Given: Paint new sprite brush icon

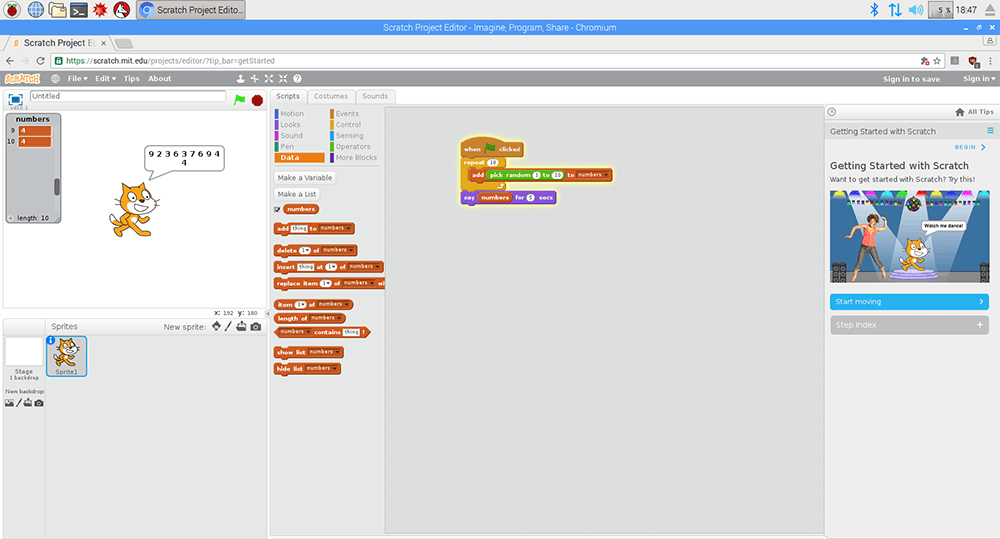Looking at the screenshot, I should coord(228,326).
